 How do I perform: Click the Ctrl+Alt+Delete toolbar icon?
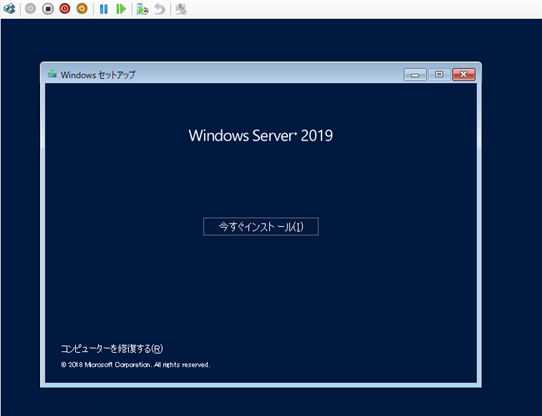[9, 9]
